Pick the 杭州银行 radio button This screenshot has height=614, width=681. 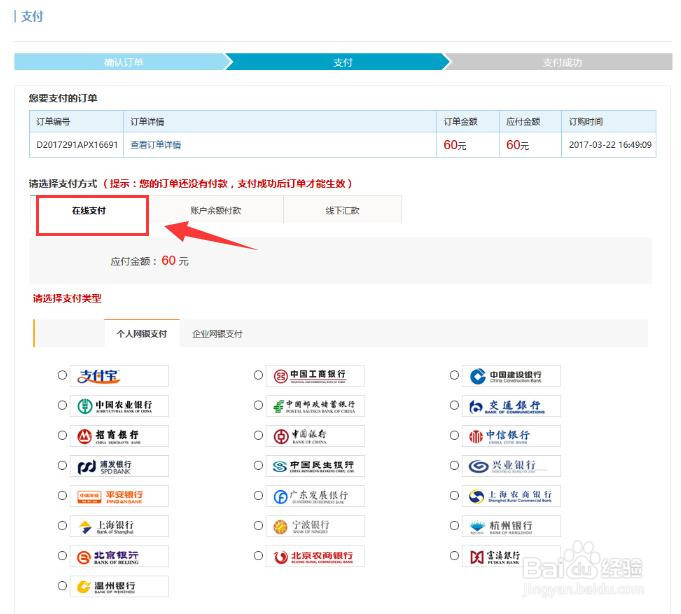coord(454,525)
